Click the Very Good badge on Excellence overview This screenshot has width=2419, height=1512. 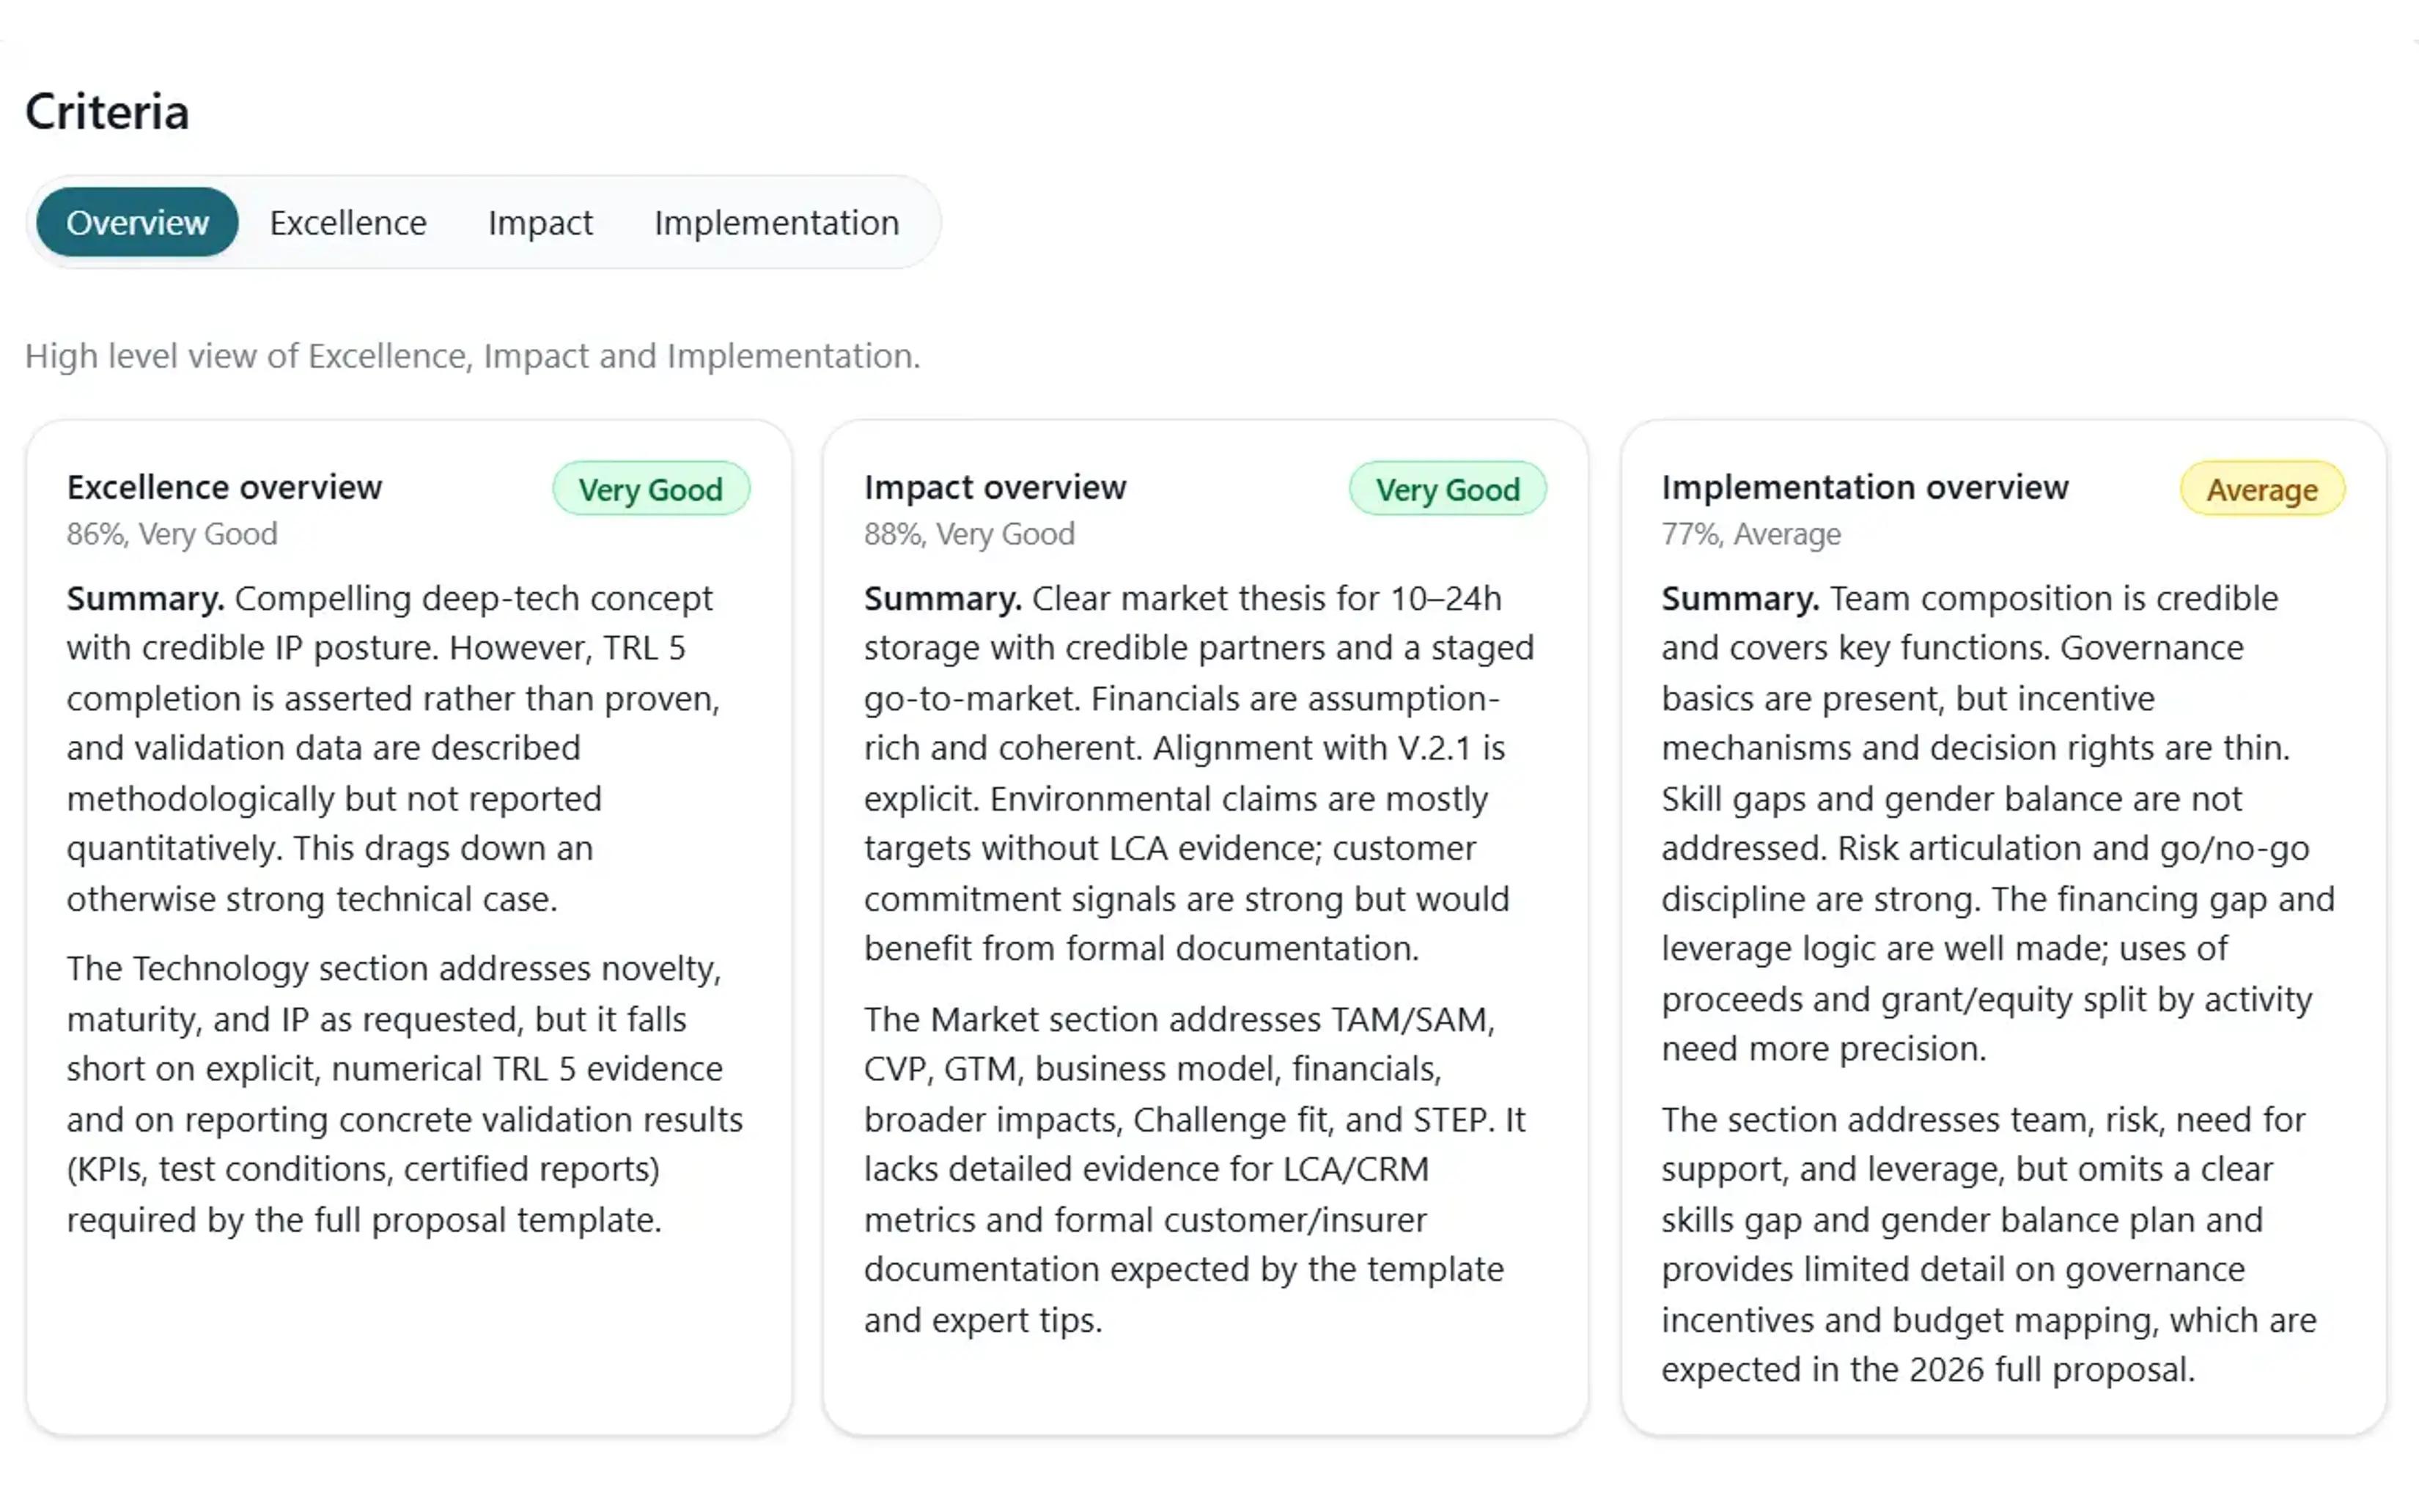click(650, 489)
